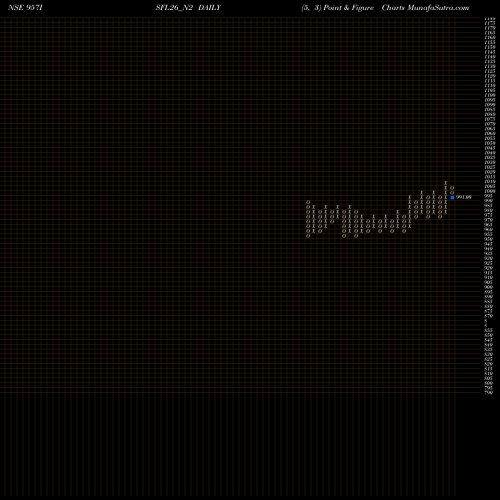Select the price label next to blue marker
This screenshot has width=500, height=500.
464,197
